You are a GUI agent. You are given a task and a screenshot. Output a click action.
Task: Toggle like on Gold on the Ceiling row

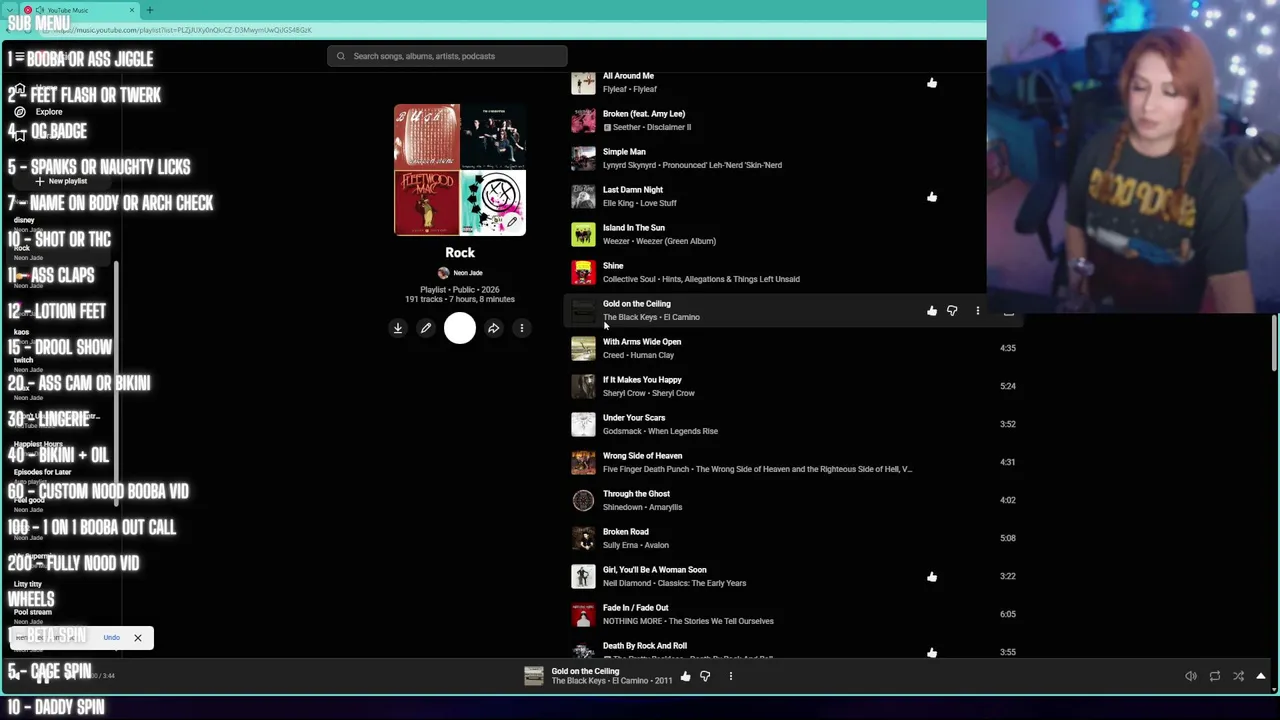point(932,311)
